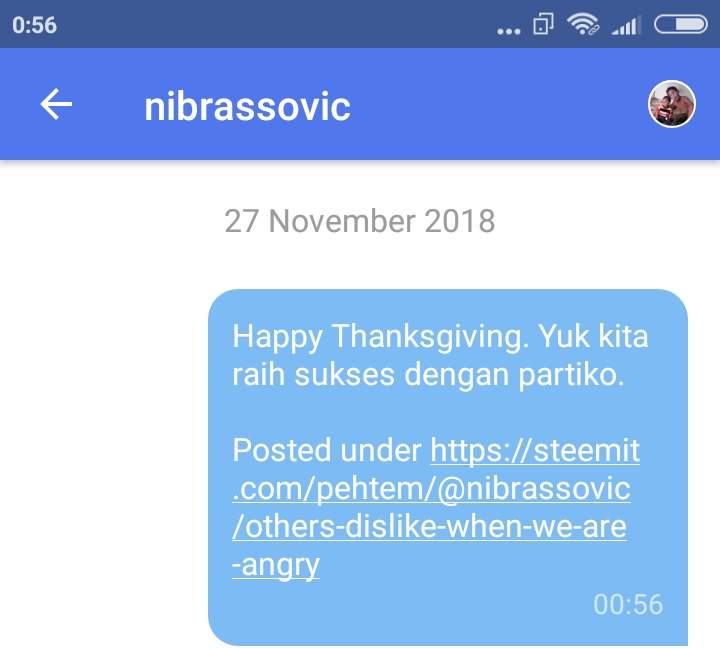720x648 pixels.
Task: Click the .com/pehtem/@nibrassovic link line
Action: (431, 488)
